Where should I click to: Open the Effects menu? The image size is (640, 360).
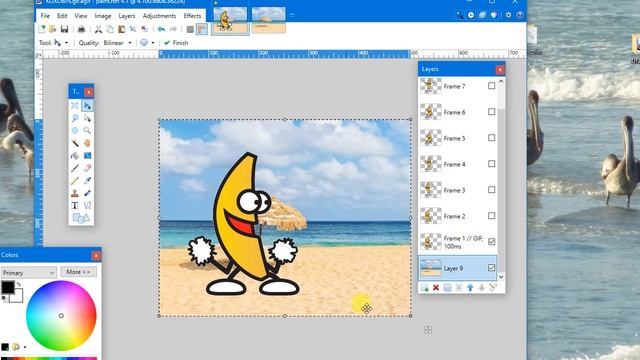(192, 16)
